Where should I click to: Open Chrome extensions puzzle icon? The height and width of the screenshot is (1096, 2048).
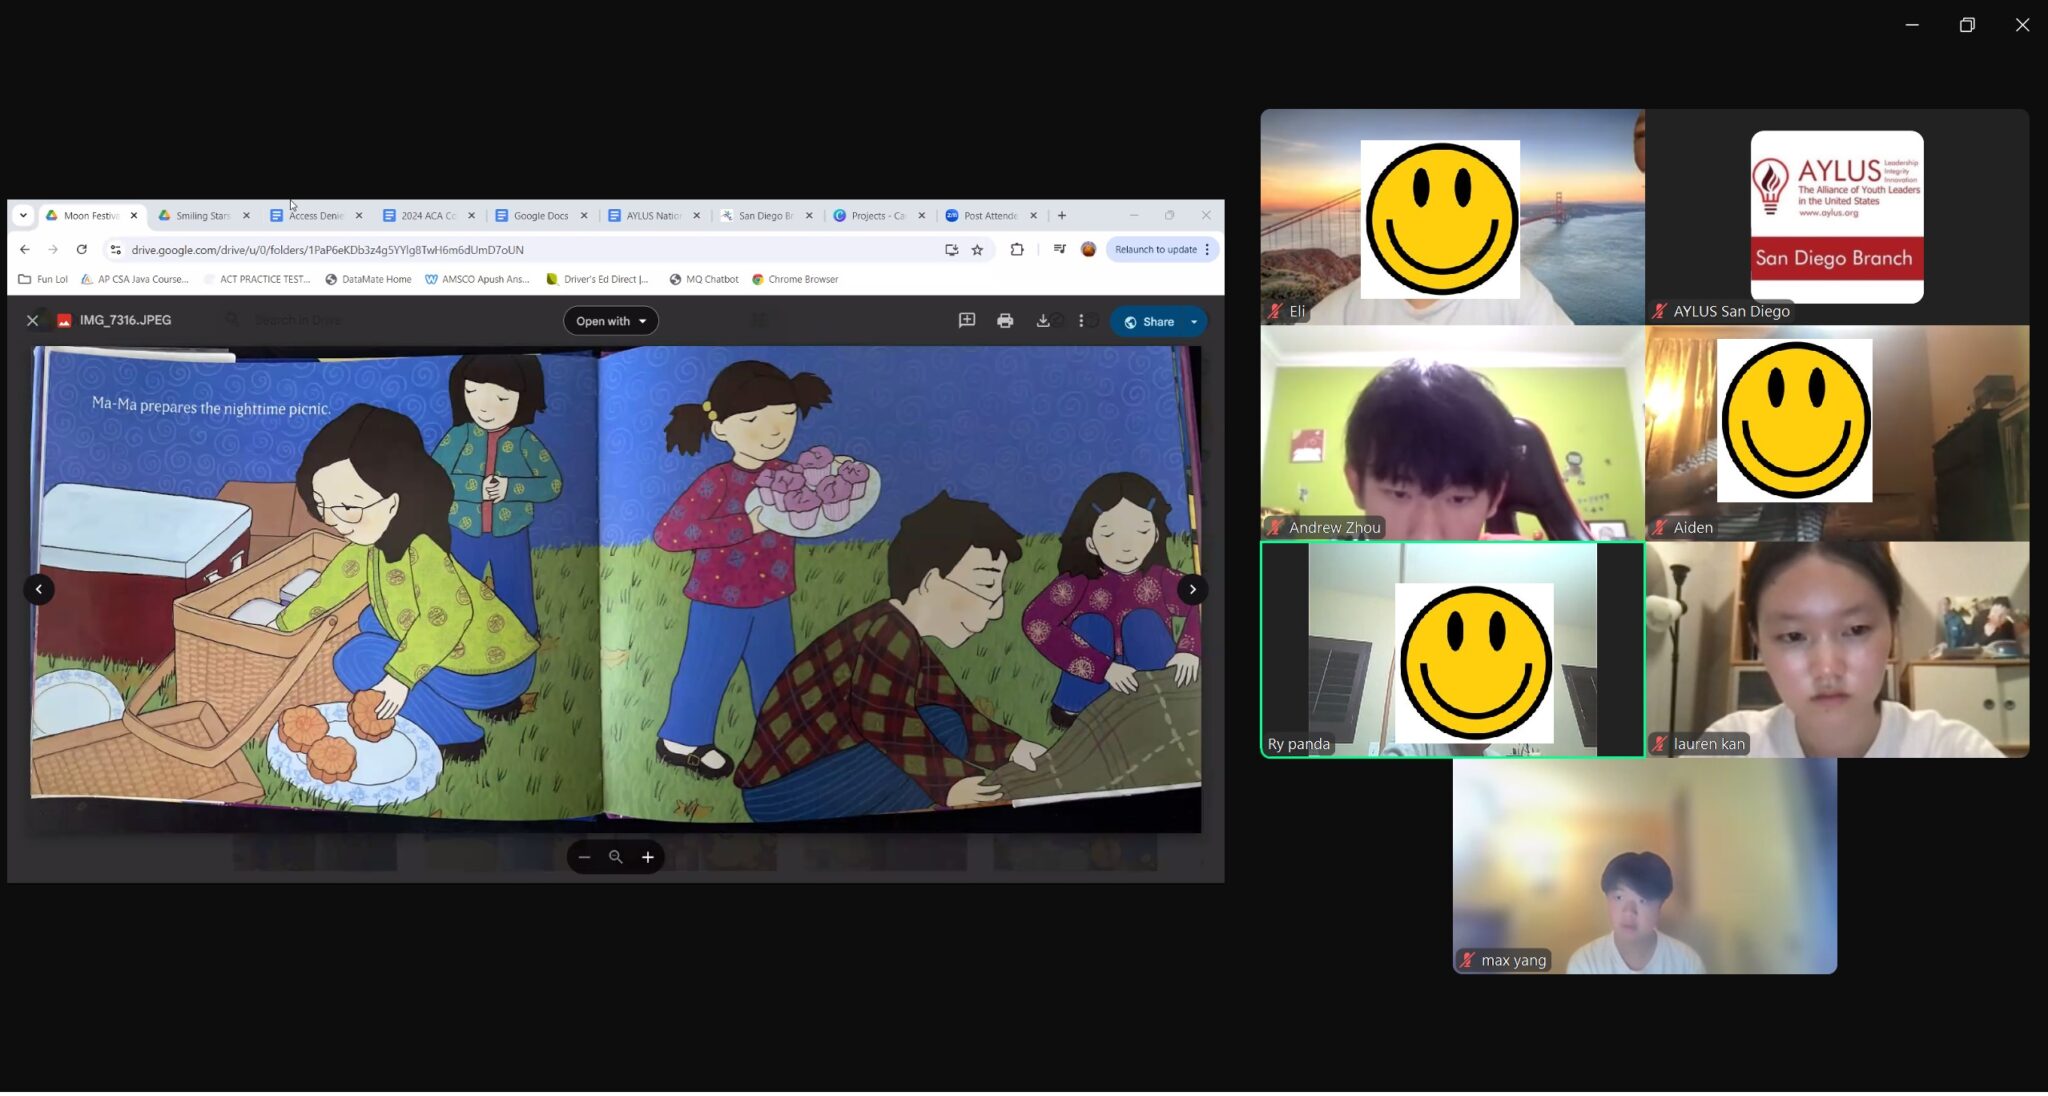(x=1017, y=250)
